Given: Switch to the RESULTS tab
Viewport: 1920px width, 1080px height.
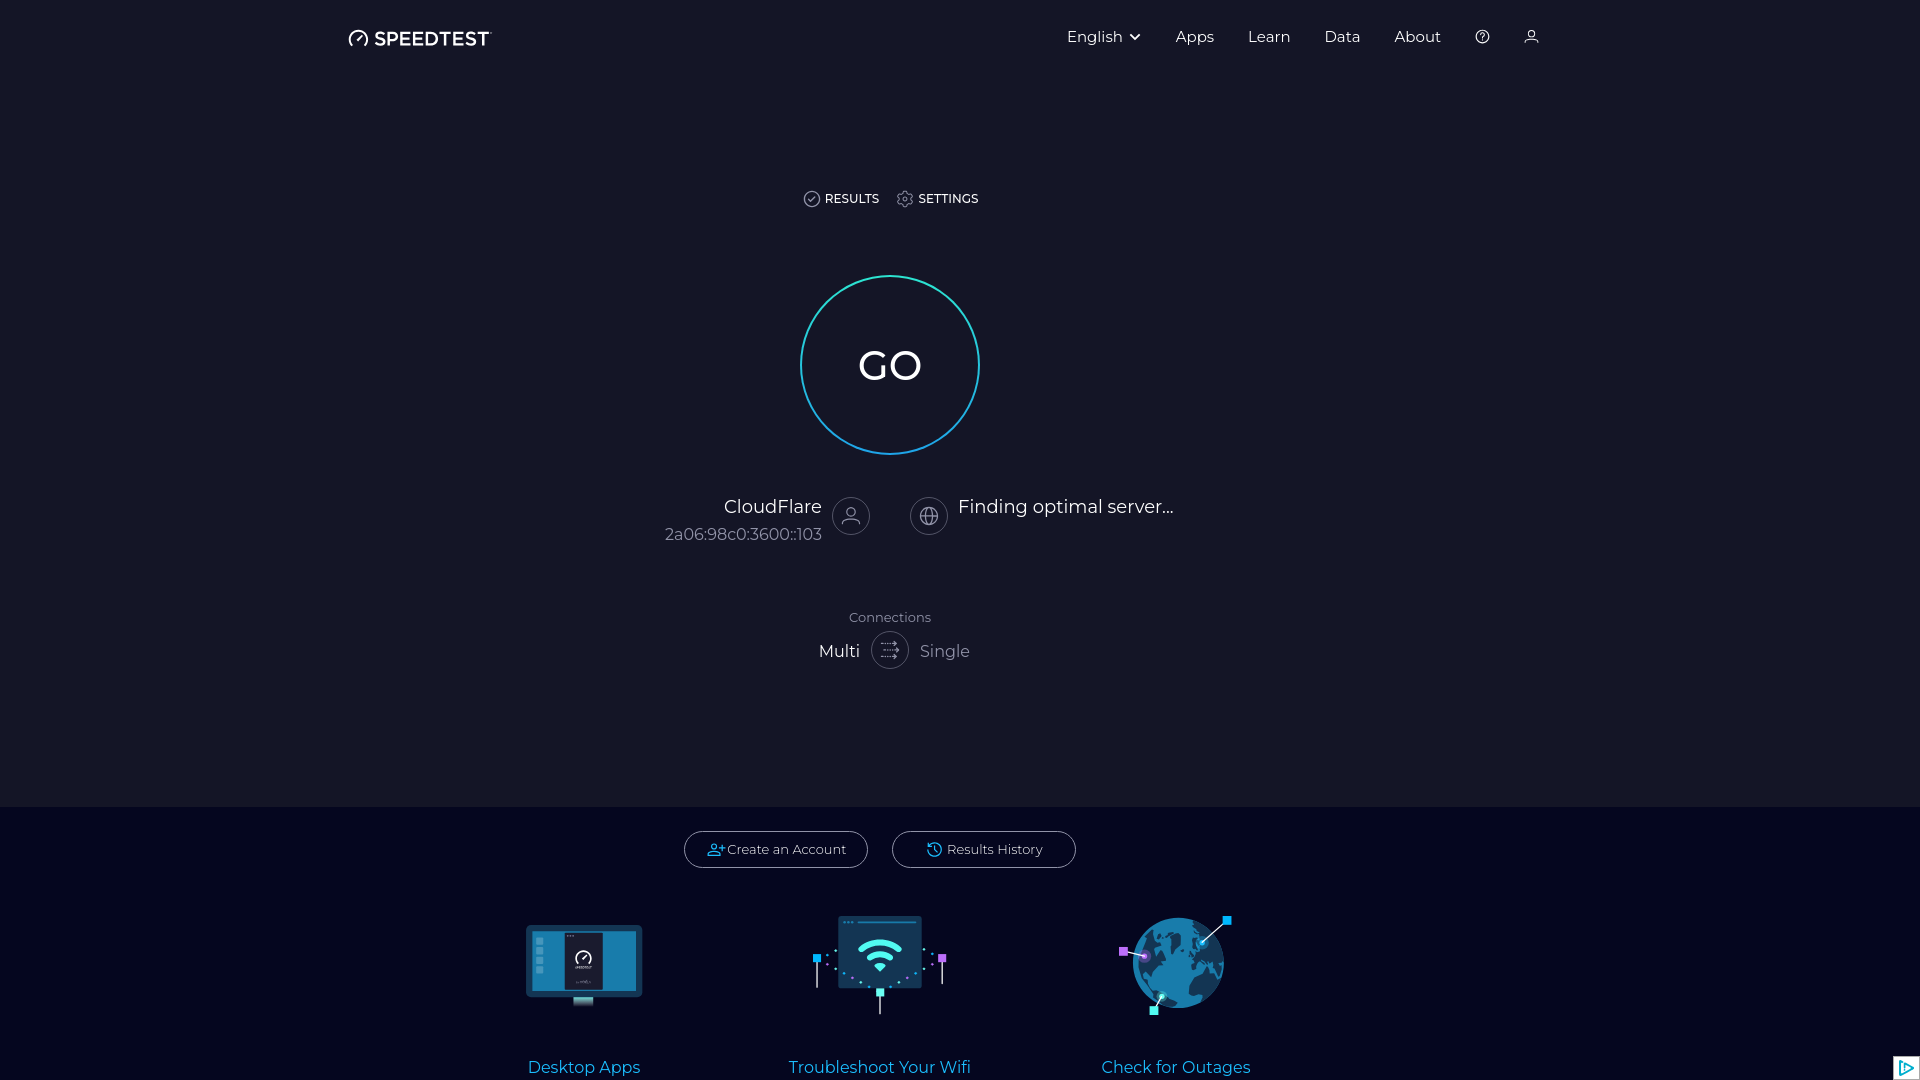Looking at the screenshot, I should (x=841, y=199).
